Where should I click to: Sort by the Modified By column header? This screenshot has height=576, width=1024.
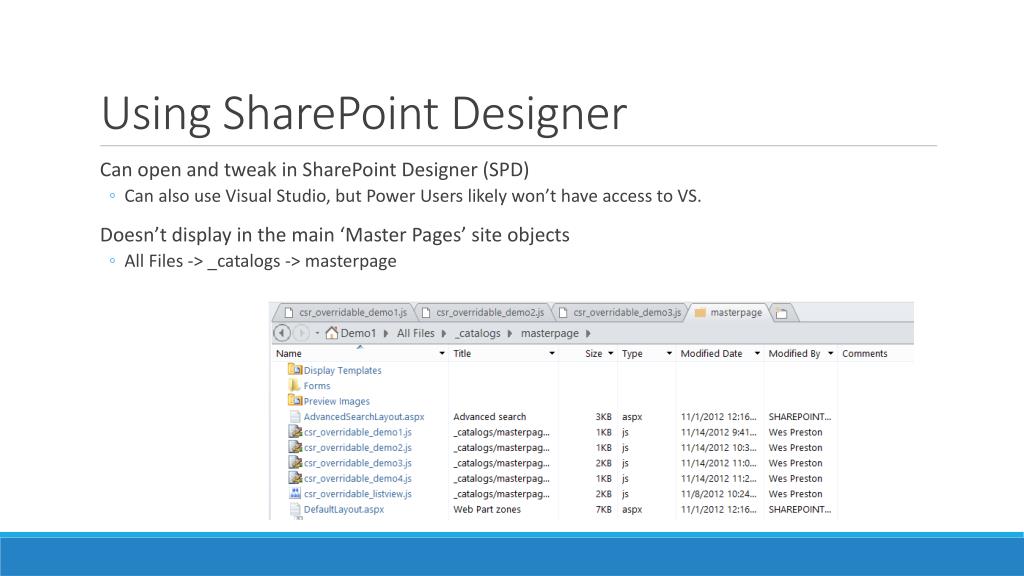(794, 353)
